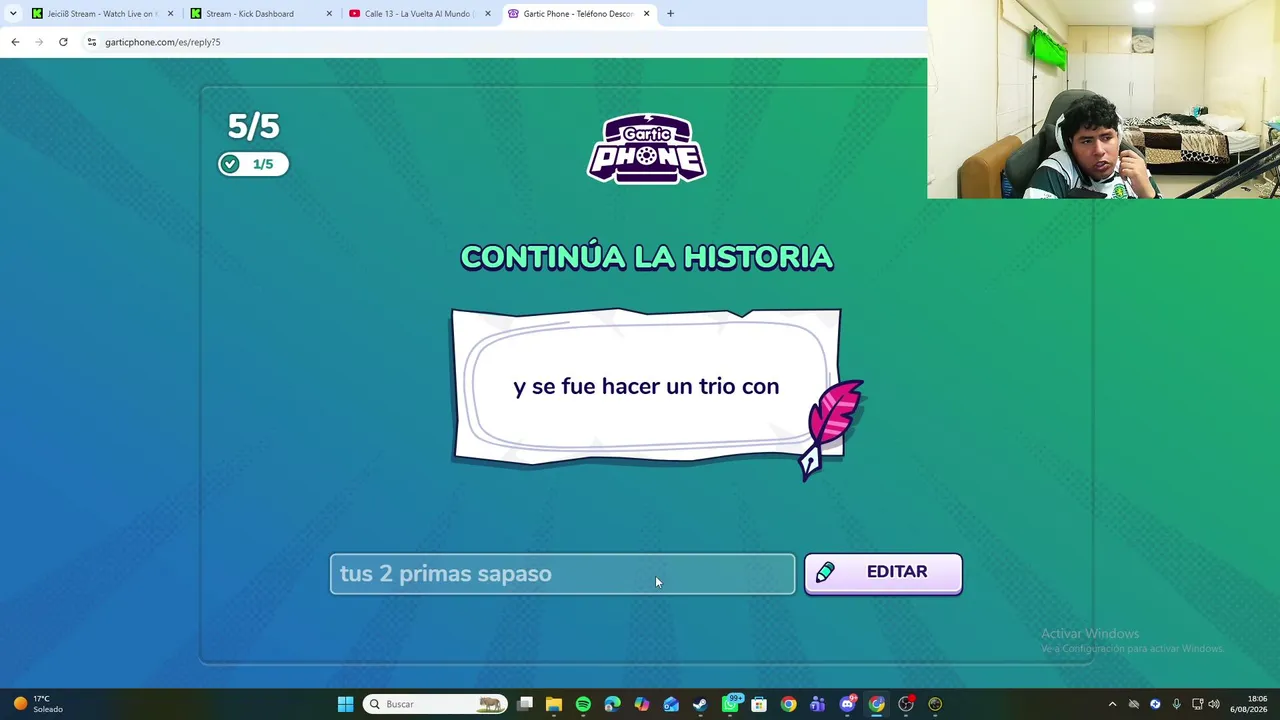
Task: Click the blue circular tray icon
Action: pos(1155,704)
